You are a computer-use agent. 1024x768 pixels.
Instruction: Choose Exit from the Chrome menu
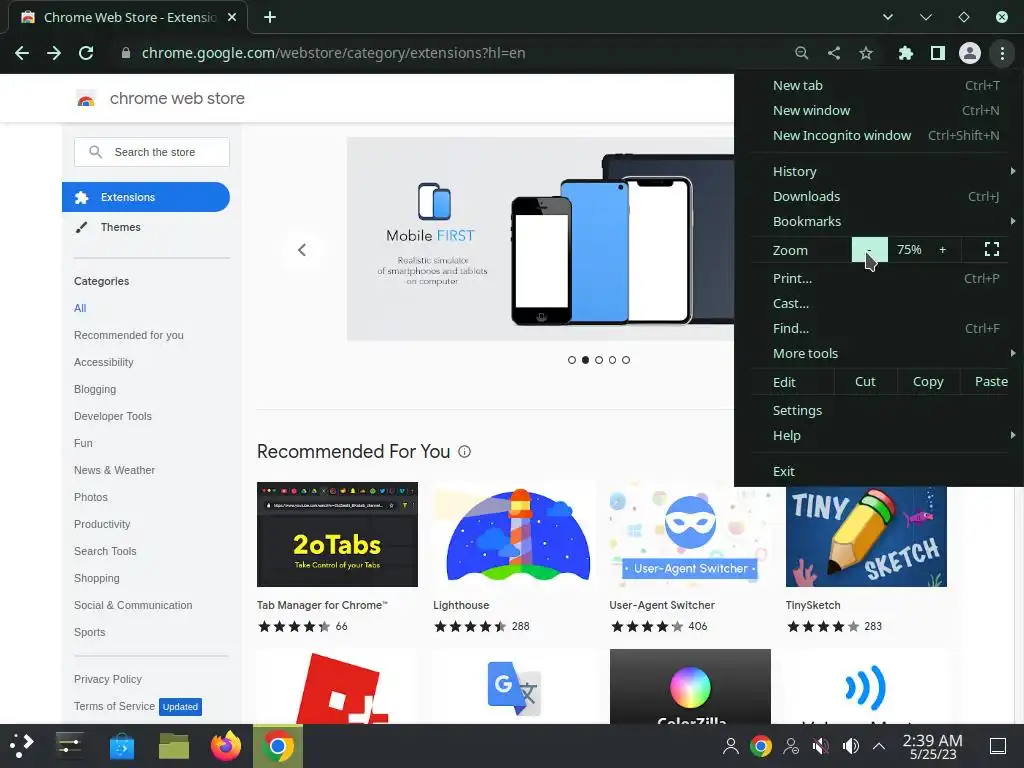(879, 472)
